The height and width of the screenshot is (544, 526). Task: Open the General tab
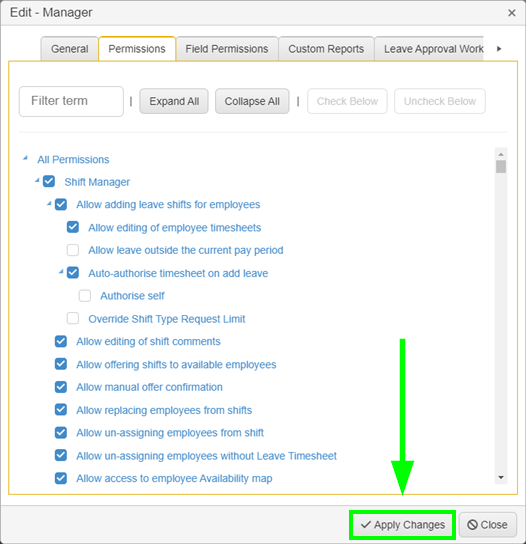(69, 49)
